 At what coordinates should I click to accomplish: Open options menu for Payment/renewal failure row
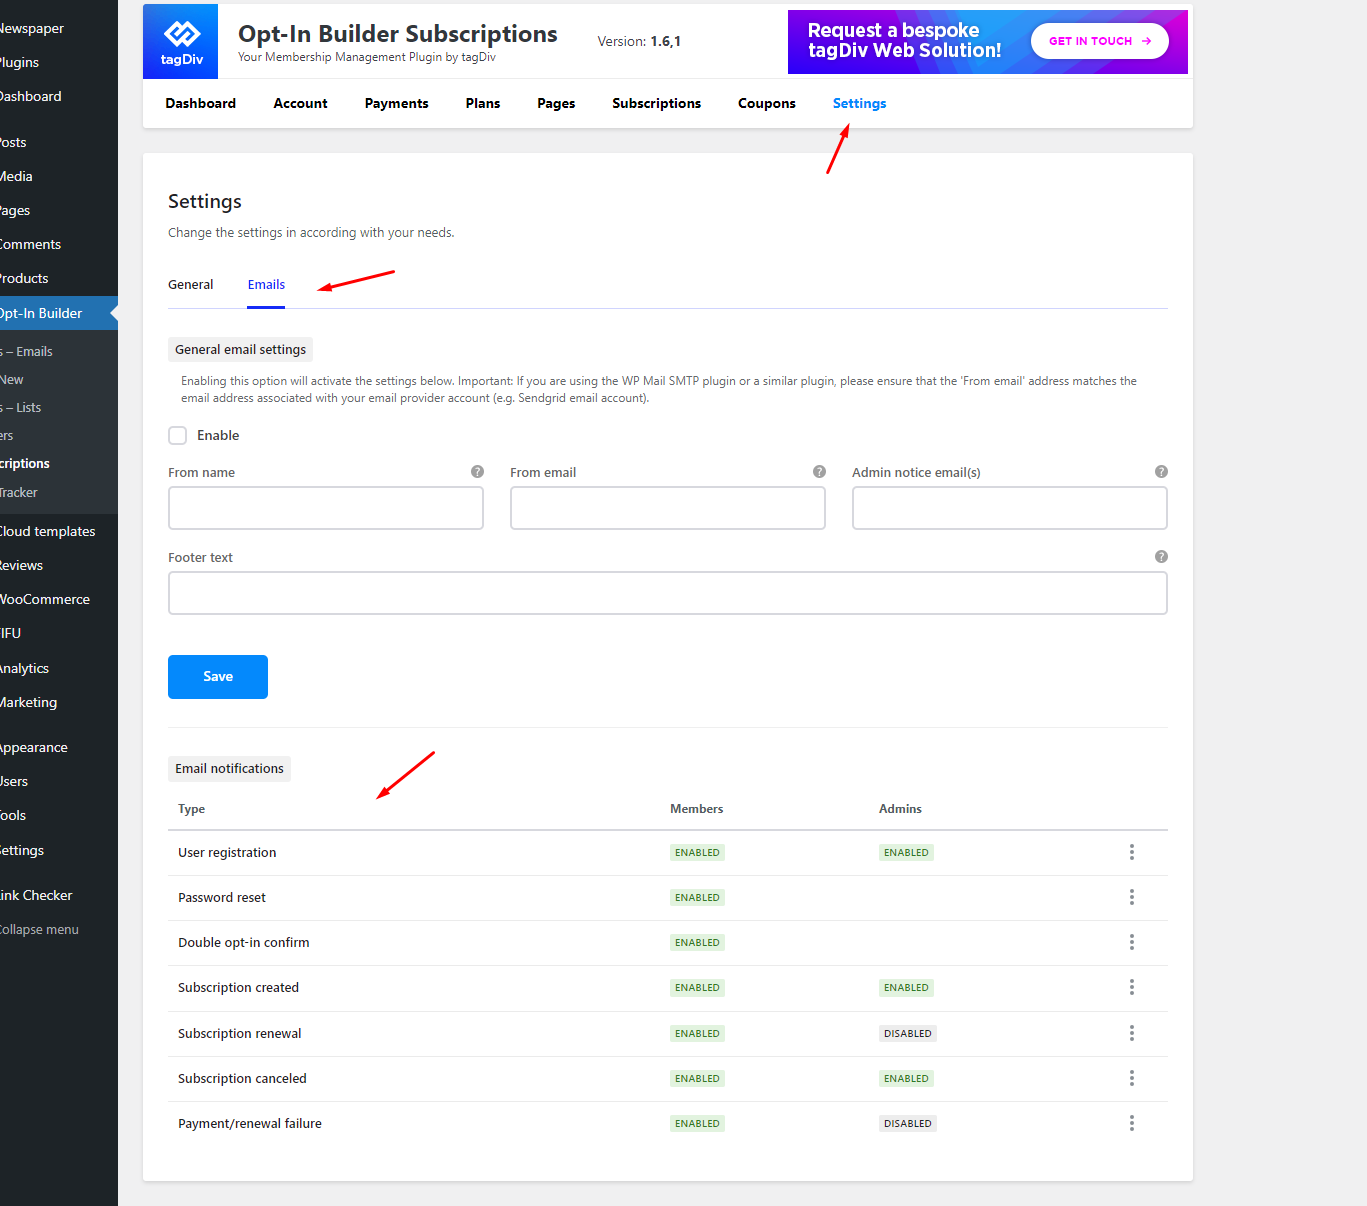click(x=1132, y=1123)
